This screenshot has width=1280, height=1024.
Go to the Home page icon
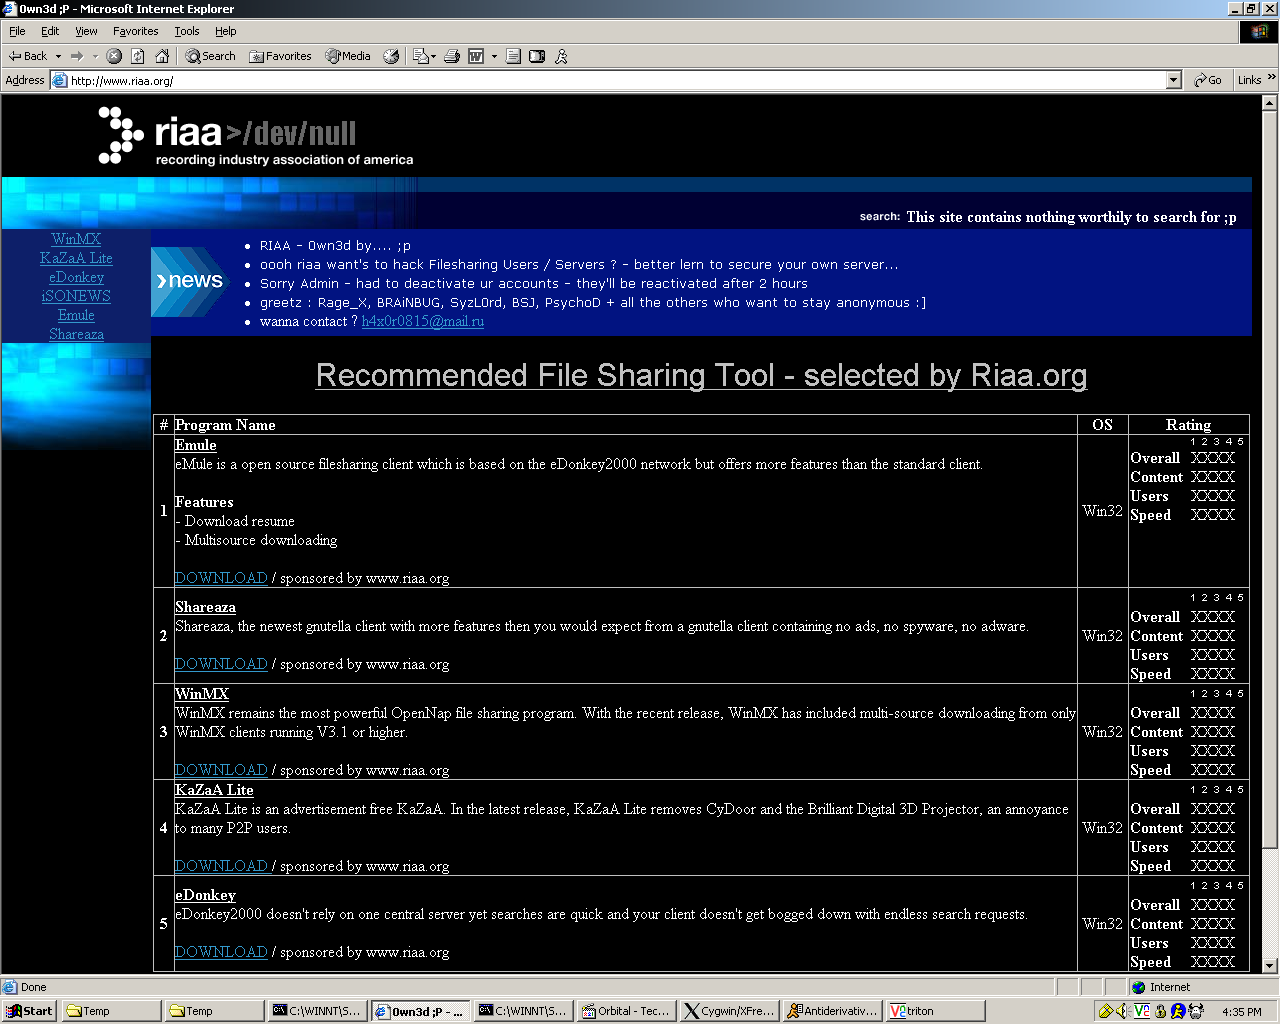[x=162, y=56]
